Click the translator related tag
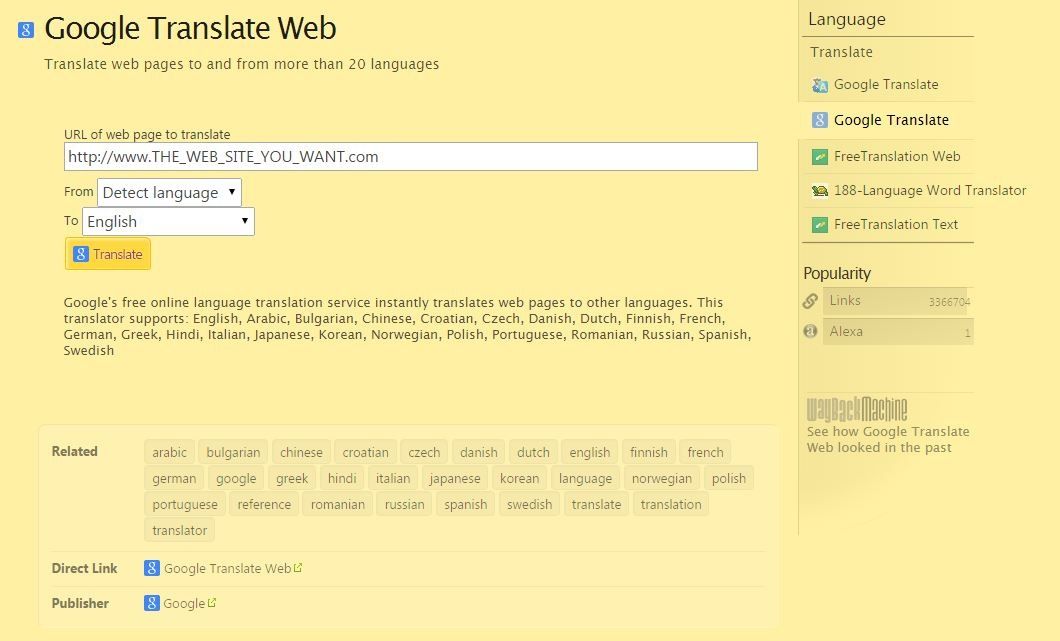 [x=179, y=531]
